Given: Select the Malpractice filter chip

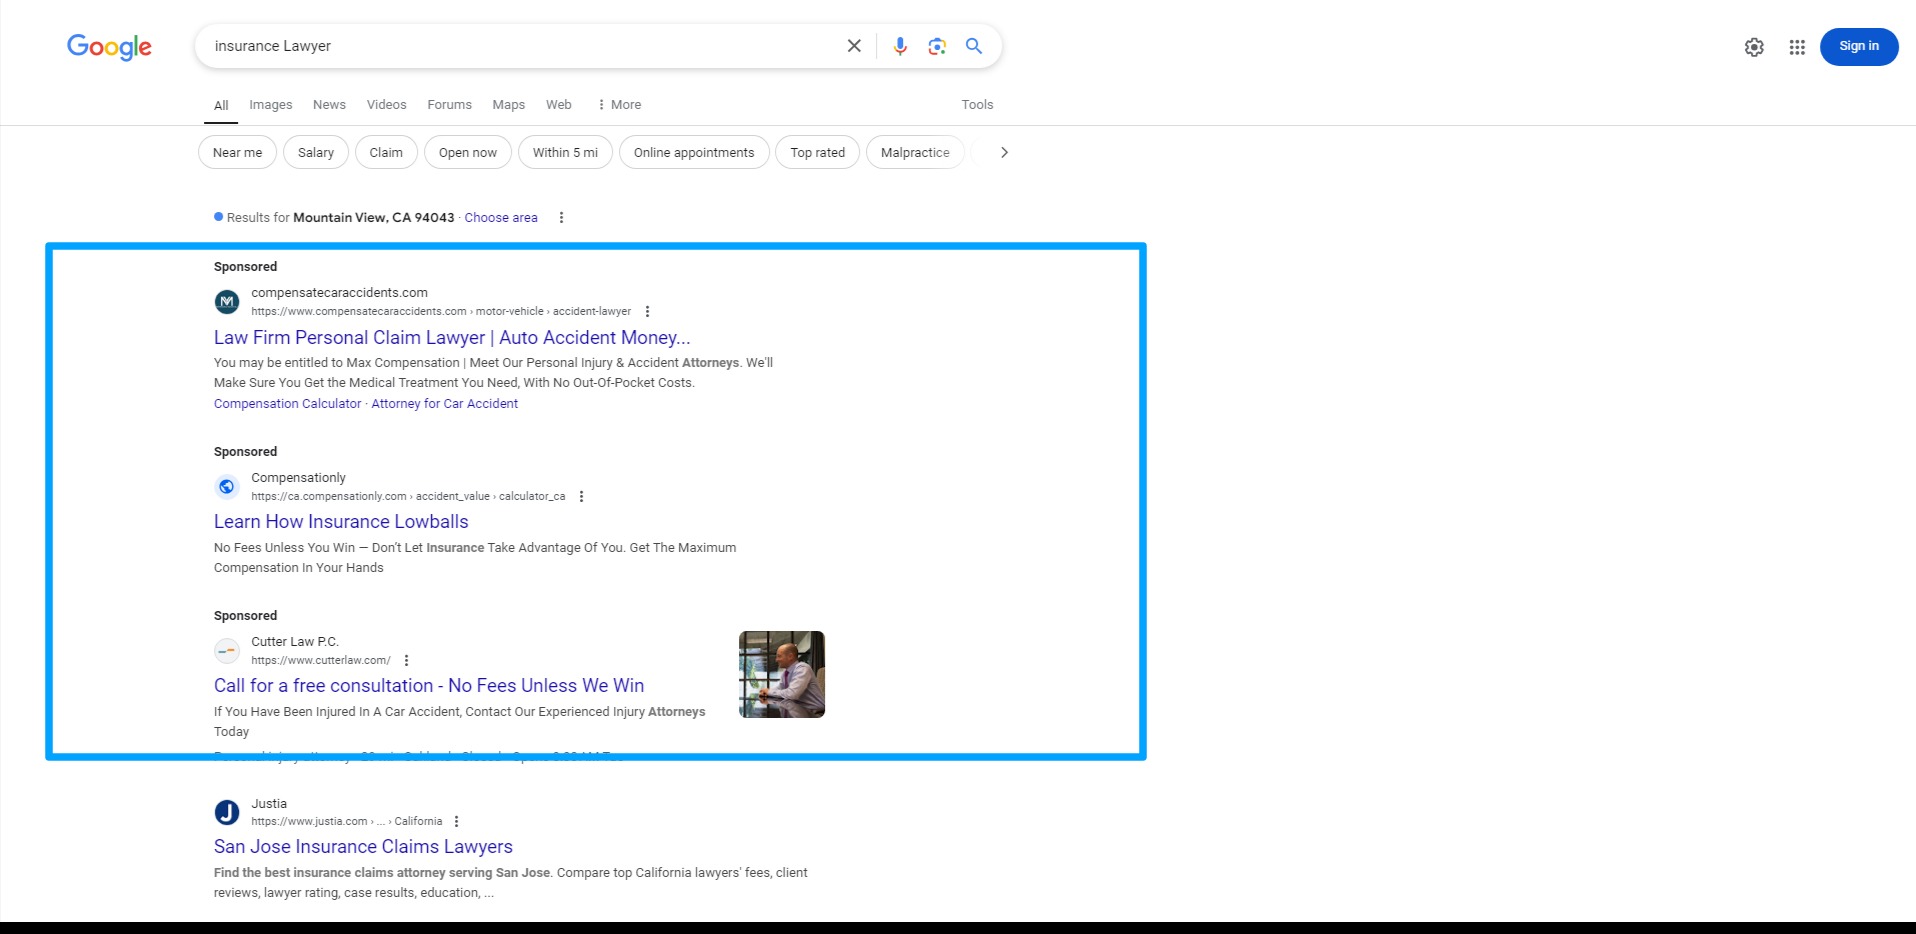Looking at the screenshot, I should 915,153.
